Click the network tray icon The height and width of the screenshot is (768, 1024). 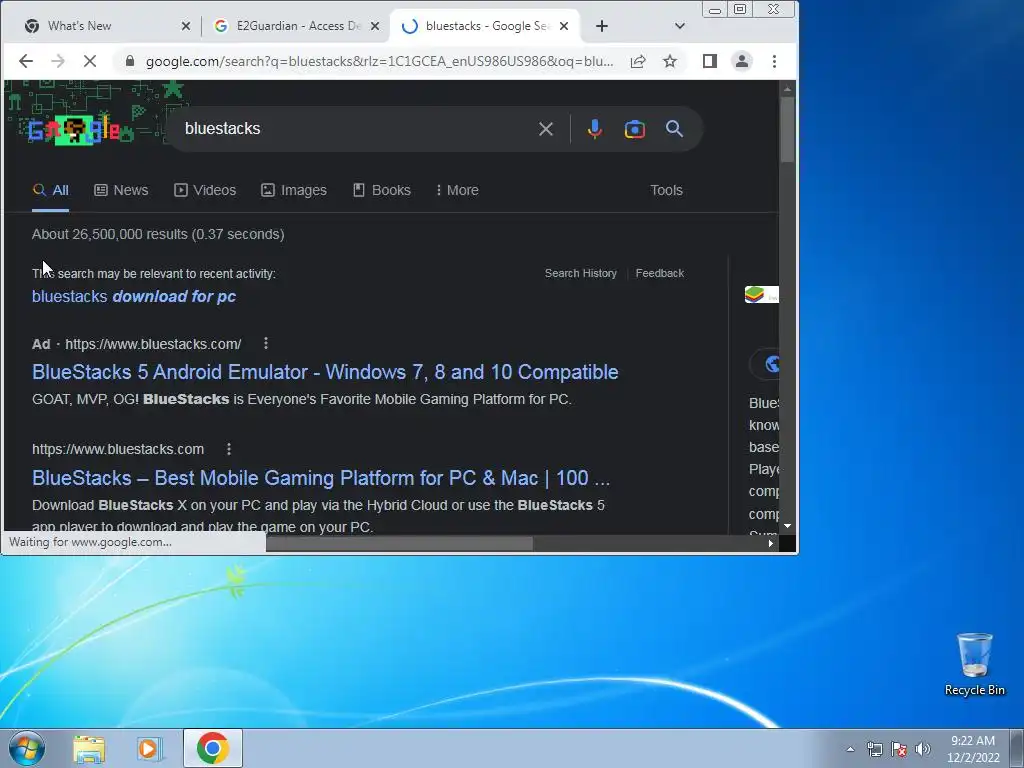tap(874, 749)
